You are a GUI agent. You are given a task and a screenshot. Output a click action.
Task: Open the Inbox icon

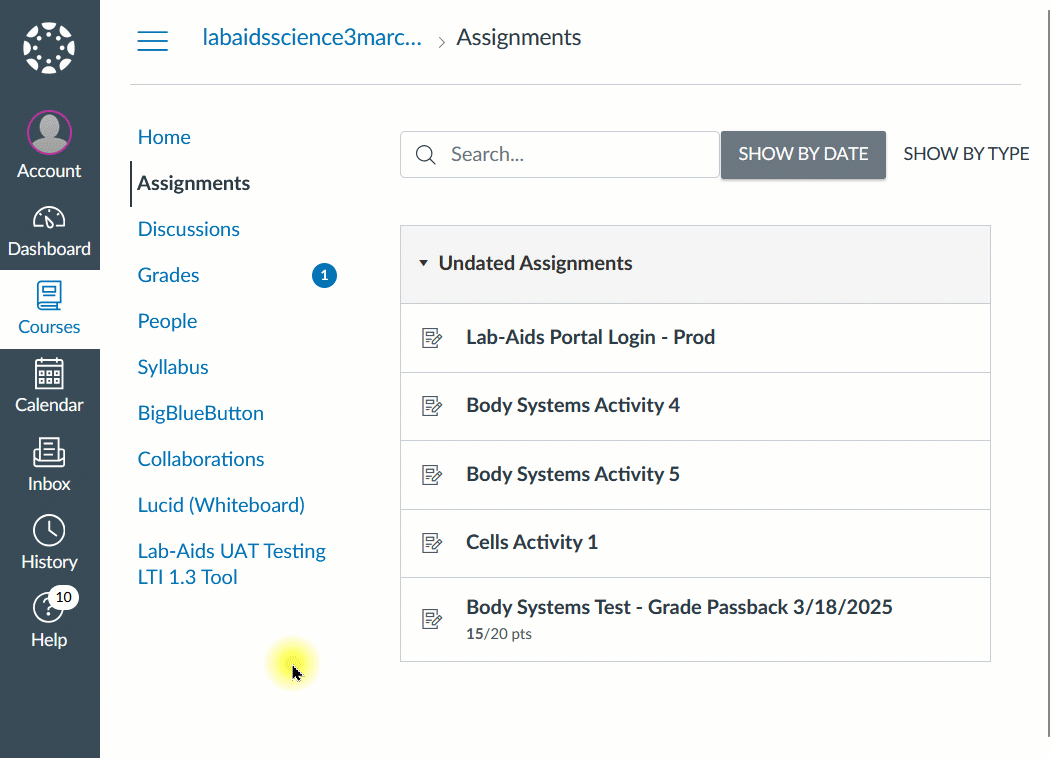[x=49, y=452]
